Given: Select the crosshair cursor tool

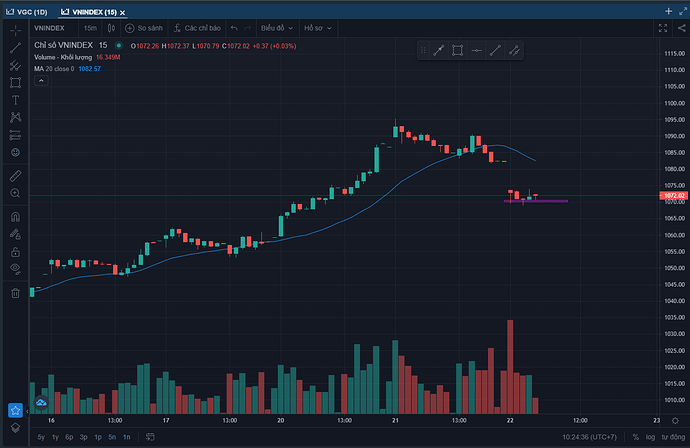Looking at the screenshot, I should click(x=15, y=30).
